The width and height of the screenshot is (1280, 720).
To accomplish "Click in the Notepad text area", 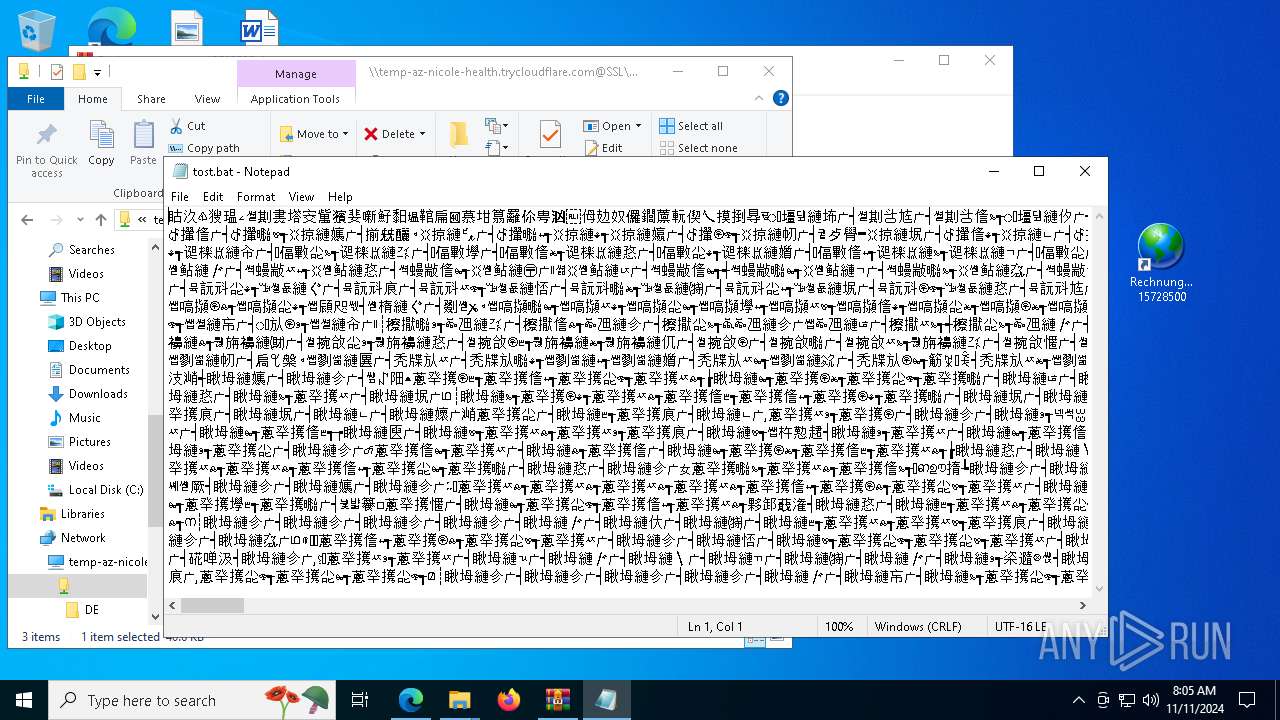I will coord(629,400).
